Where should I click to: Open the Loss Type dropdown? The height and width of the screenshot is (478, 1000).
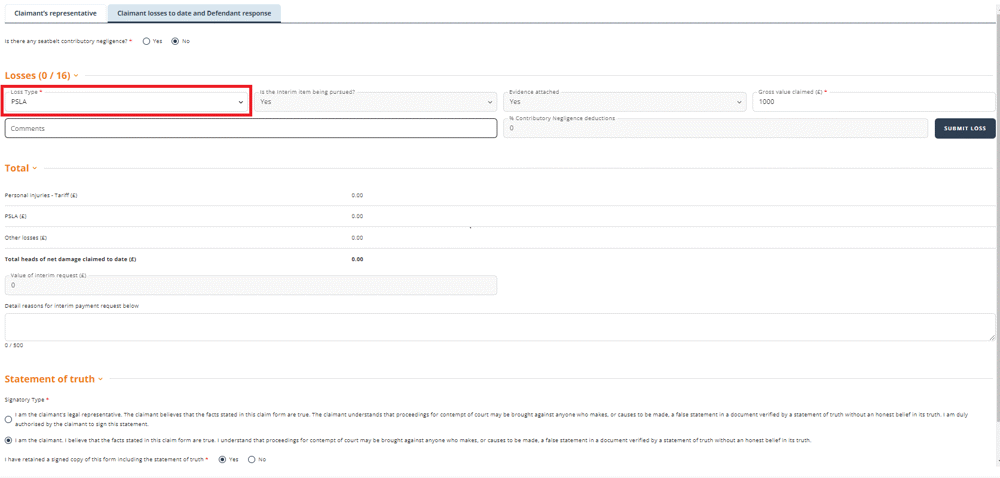click(127, 102)
